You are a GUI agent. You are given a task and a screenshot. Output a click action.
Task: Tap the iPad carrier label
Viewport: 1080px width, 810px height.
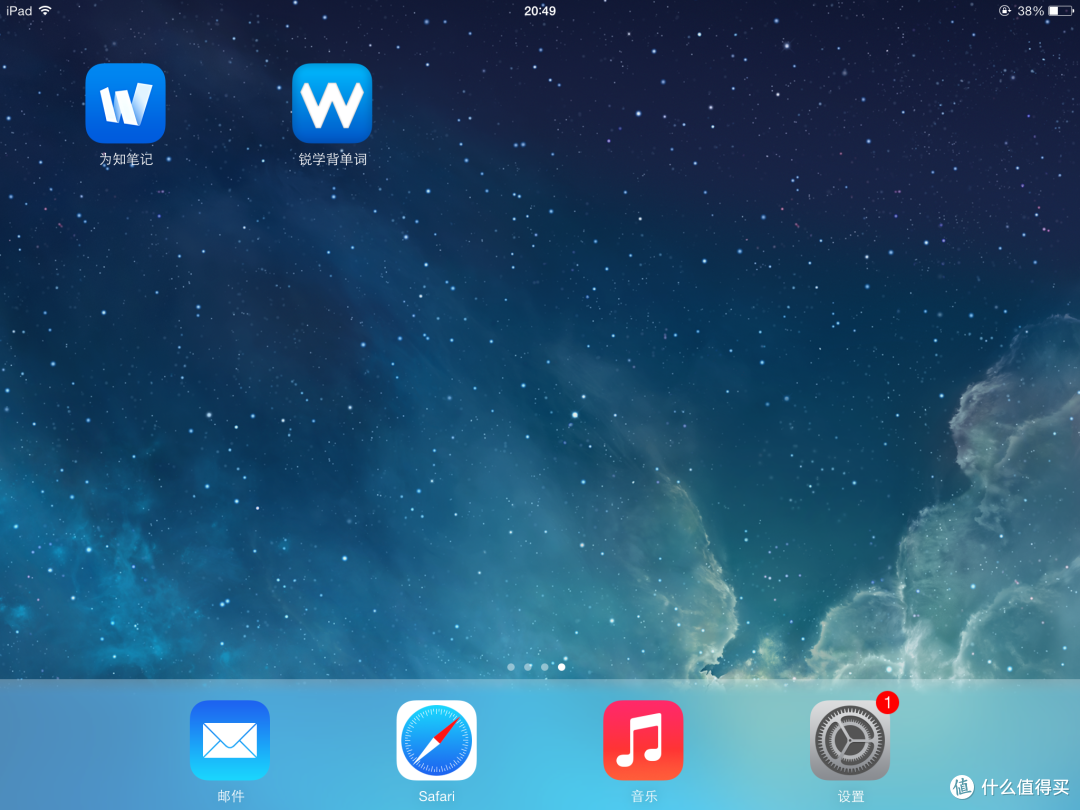(19, 10)
